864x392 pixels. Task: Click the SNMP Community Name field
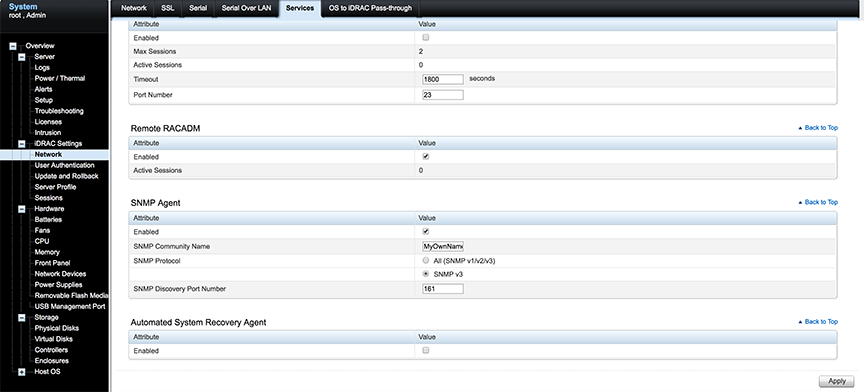point(443,246)
